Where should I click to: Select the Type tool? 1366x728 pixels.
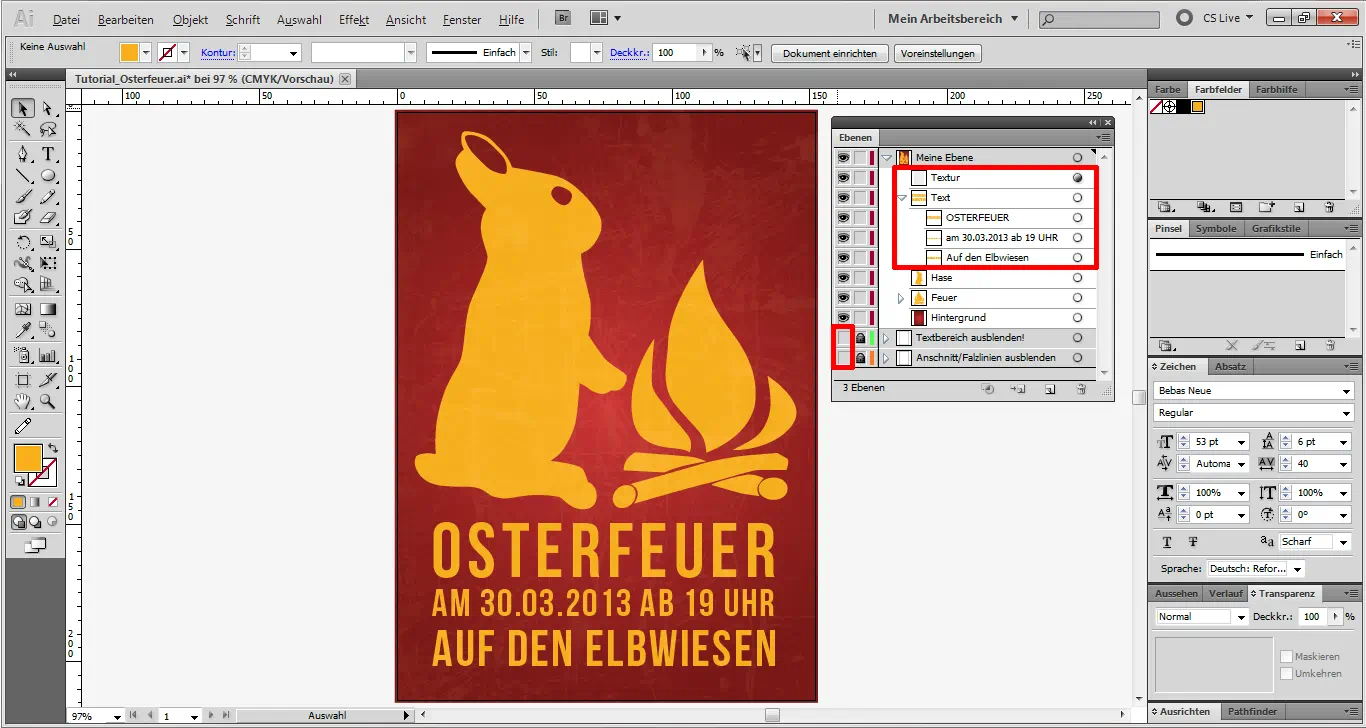48,154
